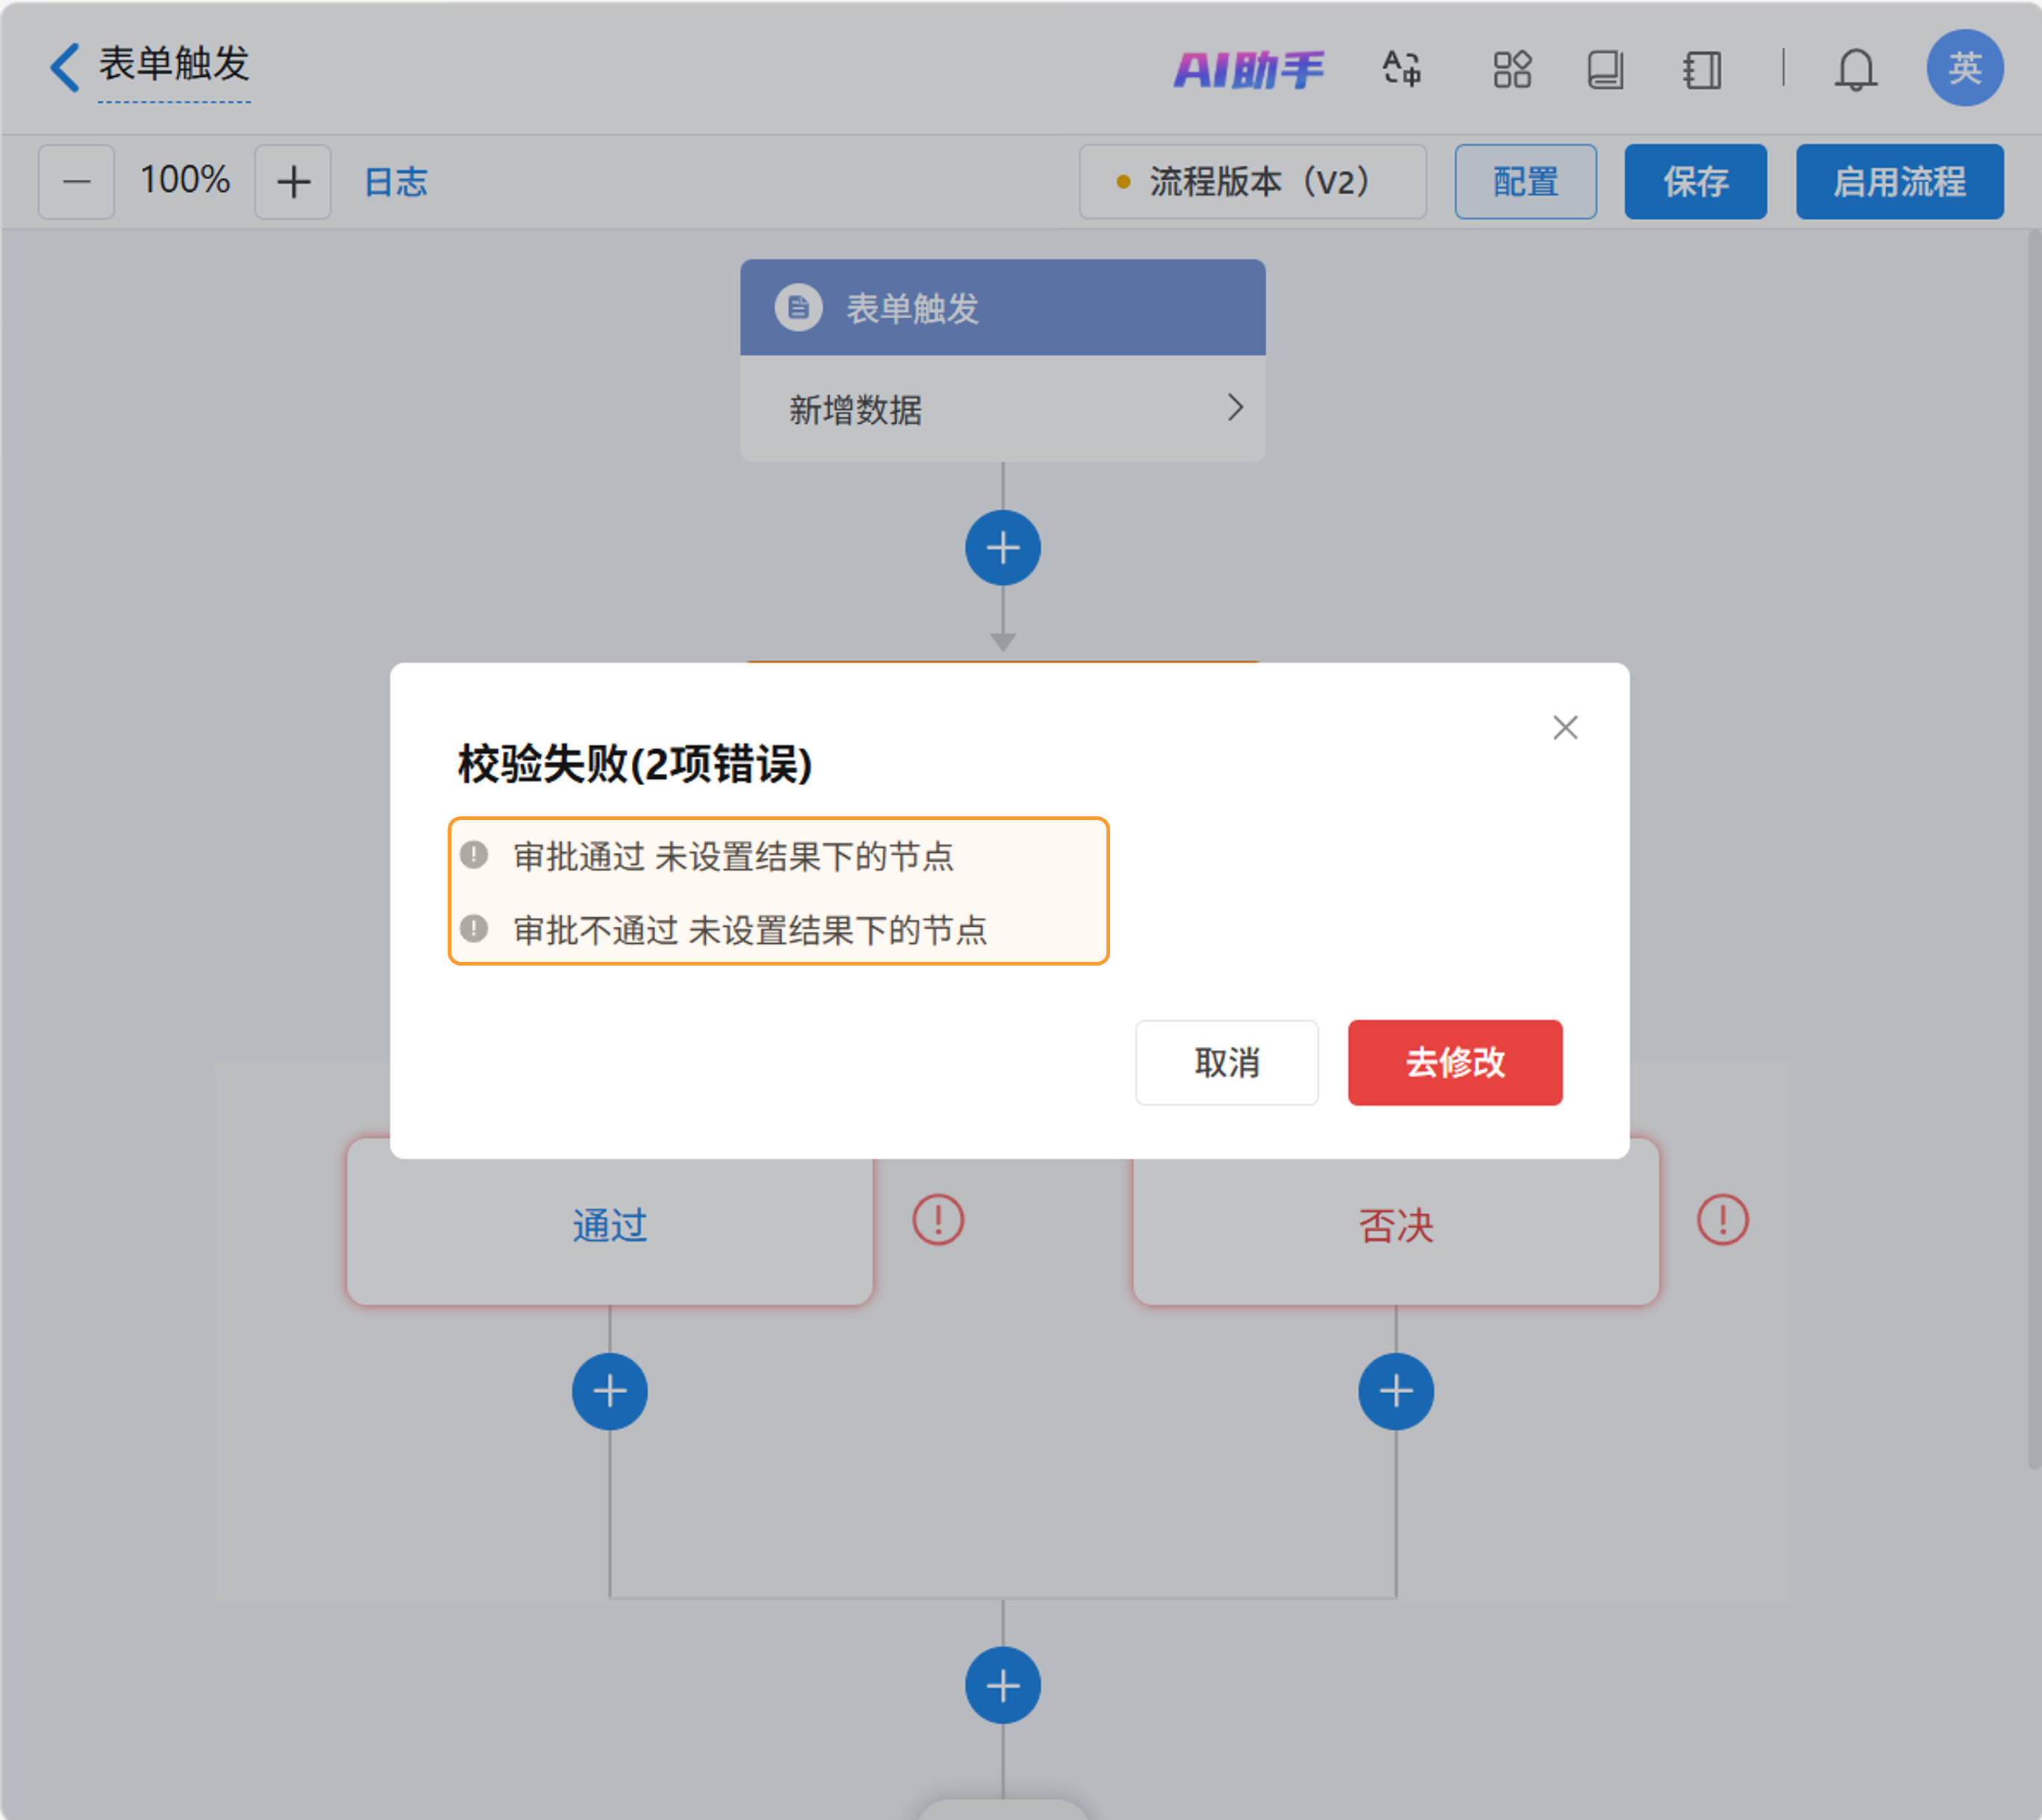The height and width of the screenshot is (1820, 2042).
Task: Open the 日志 log link
Action: coord(396,182)
